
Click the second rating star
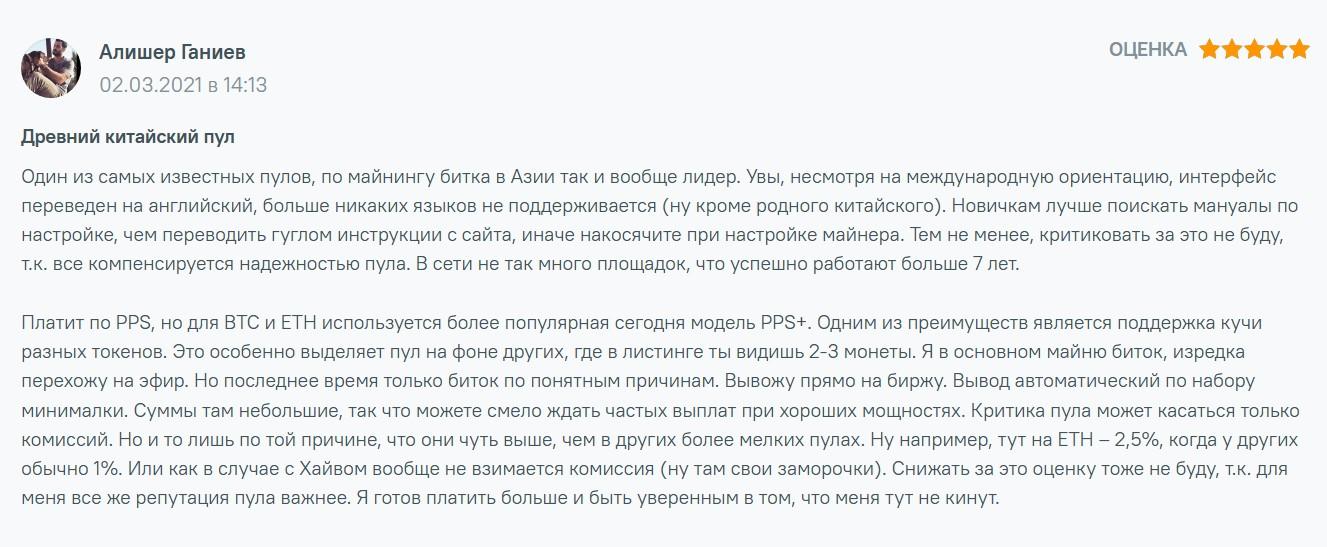tap(1232, 49)
